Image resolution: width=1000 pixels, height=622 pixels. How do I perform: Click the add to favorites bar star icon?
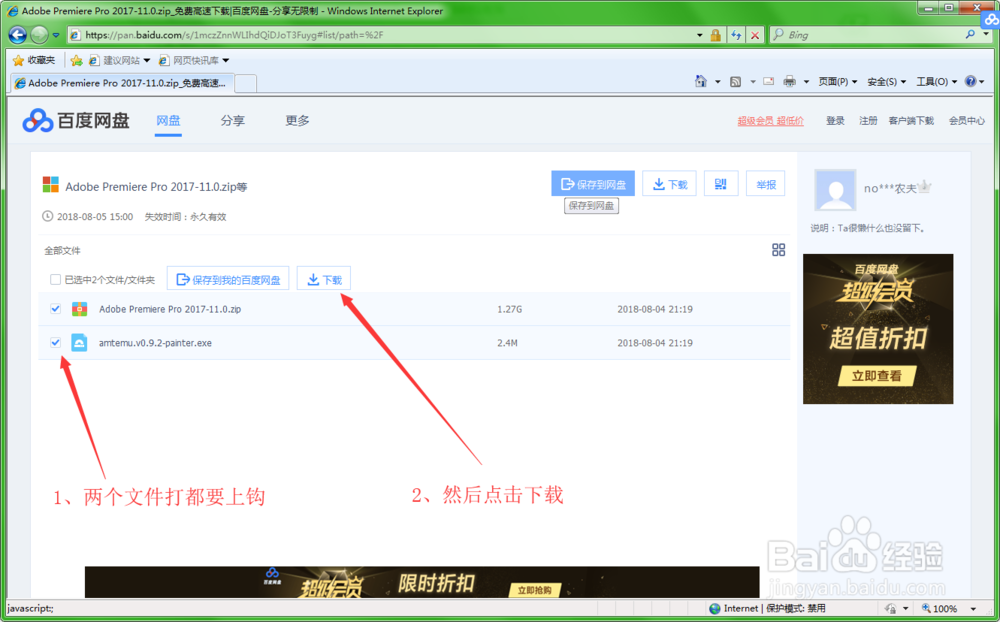[x=77, y=61]
